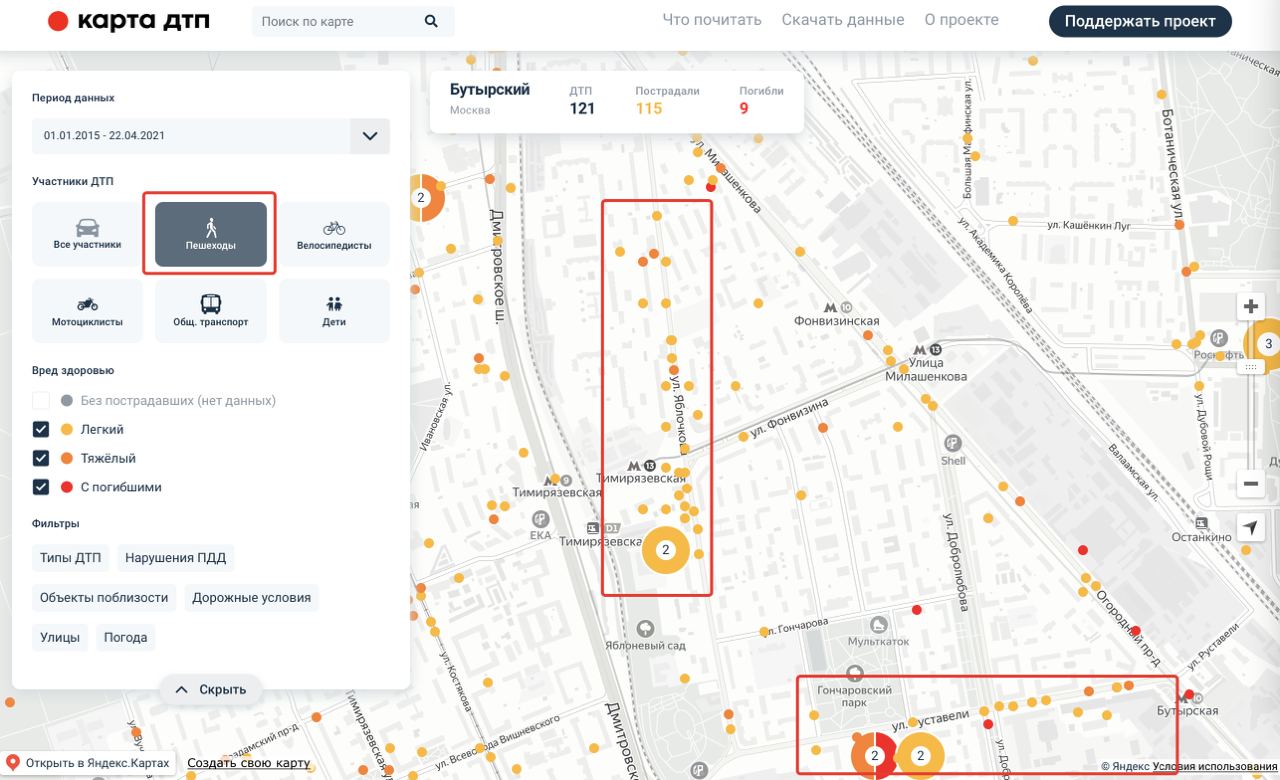Image resolution: width=1280 pixels, height=780 pixels.
Task: Select the Дети children filter
Action: pos(334,311)
